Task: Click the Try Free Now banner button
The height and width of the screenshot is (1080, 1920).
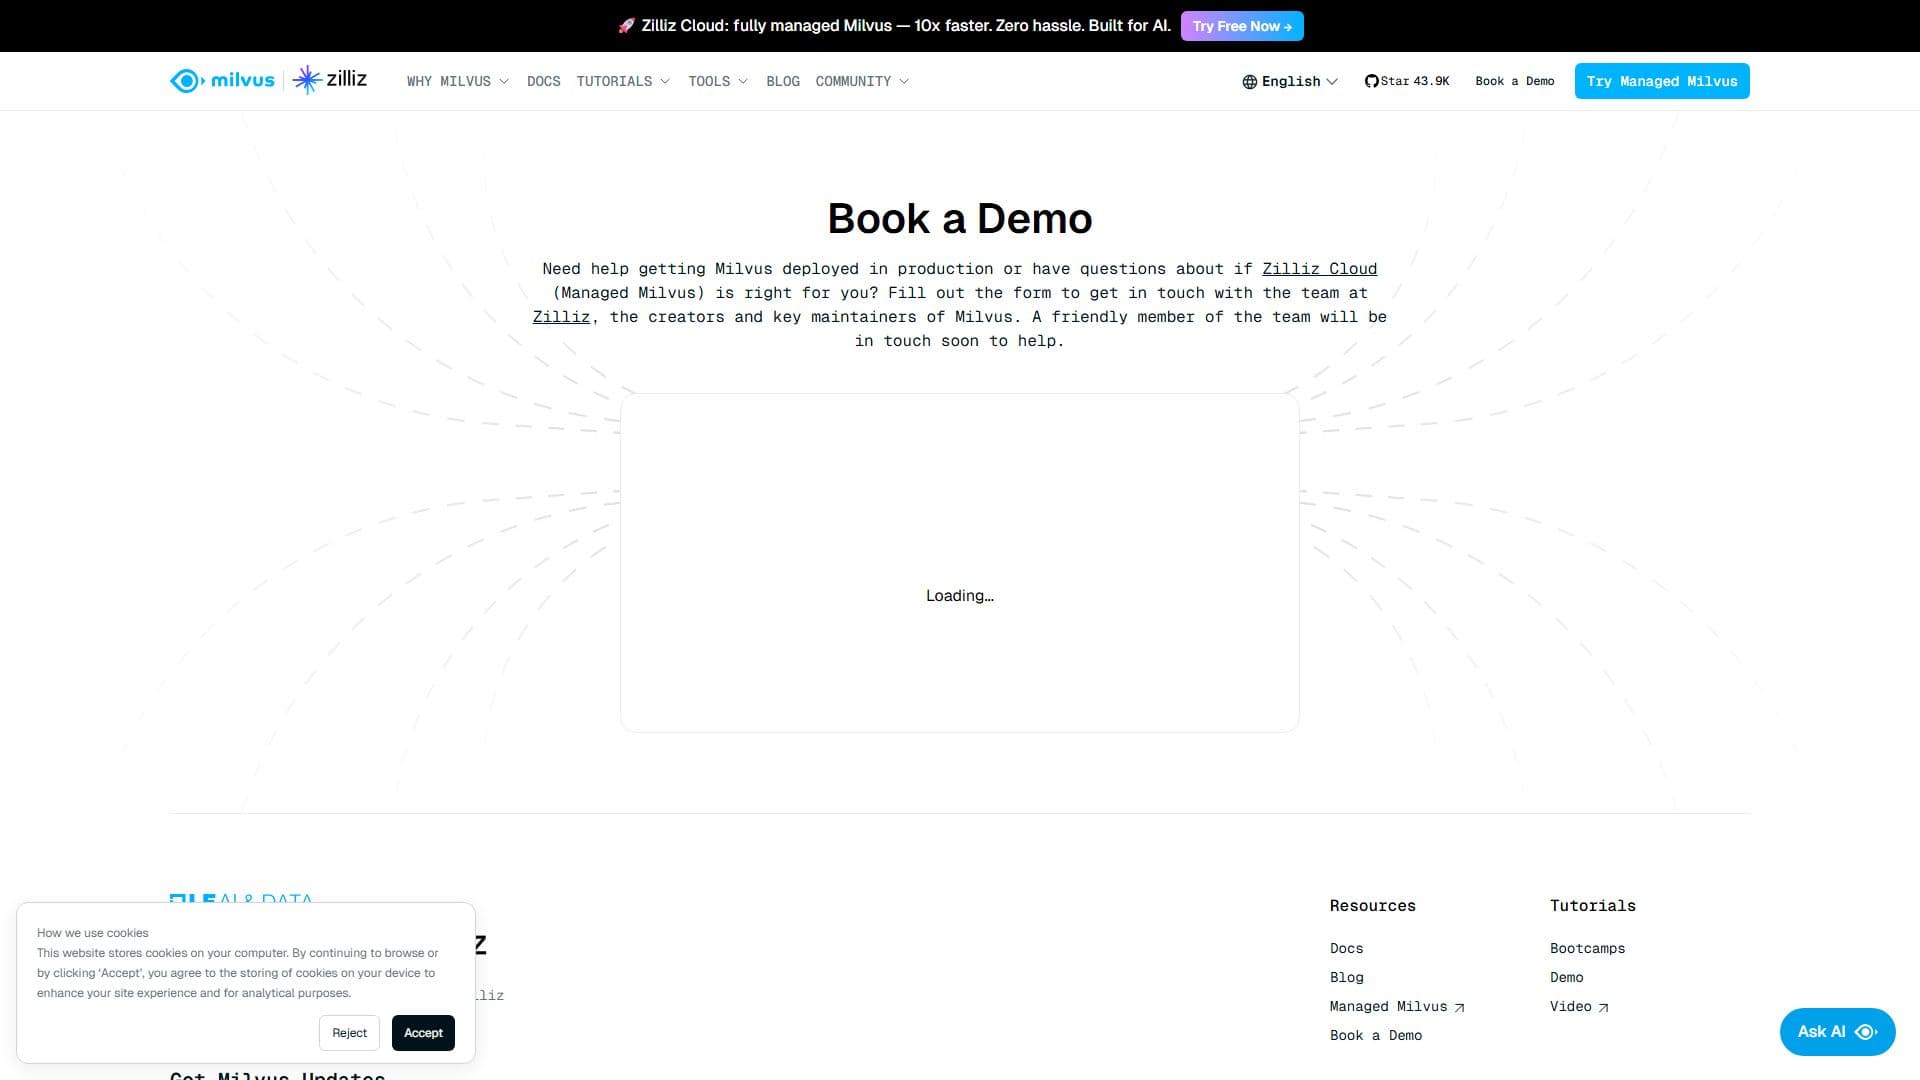Action: click(1242, 26)
